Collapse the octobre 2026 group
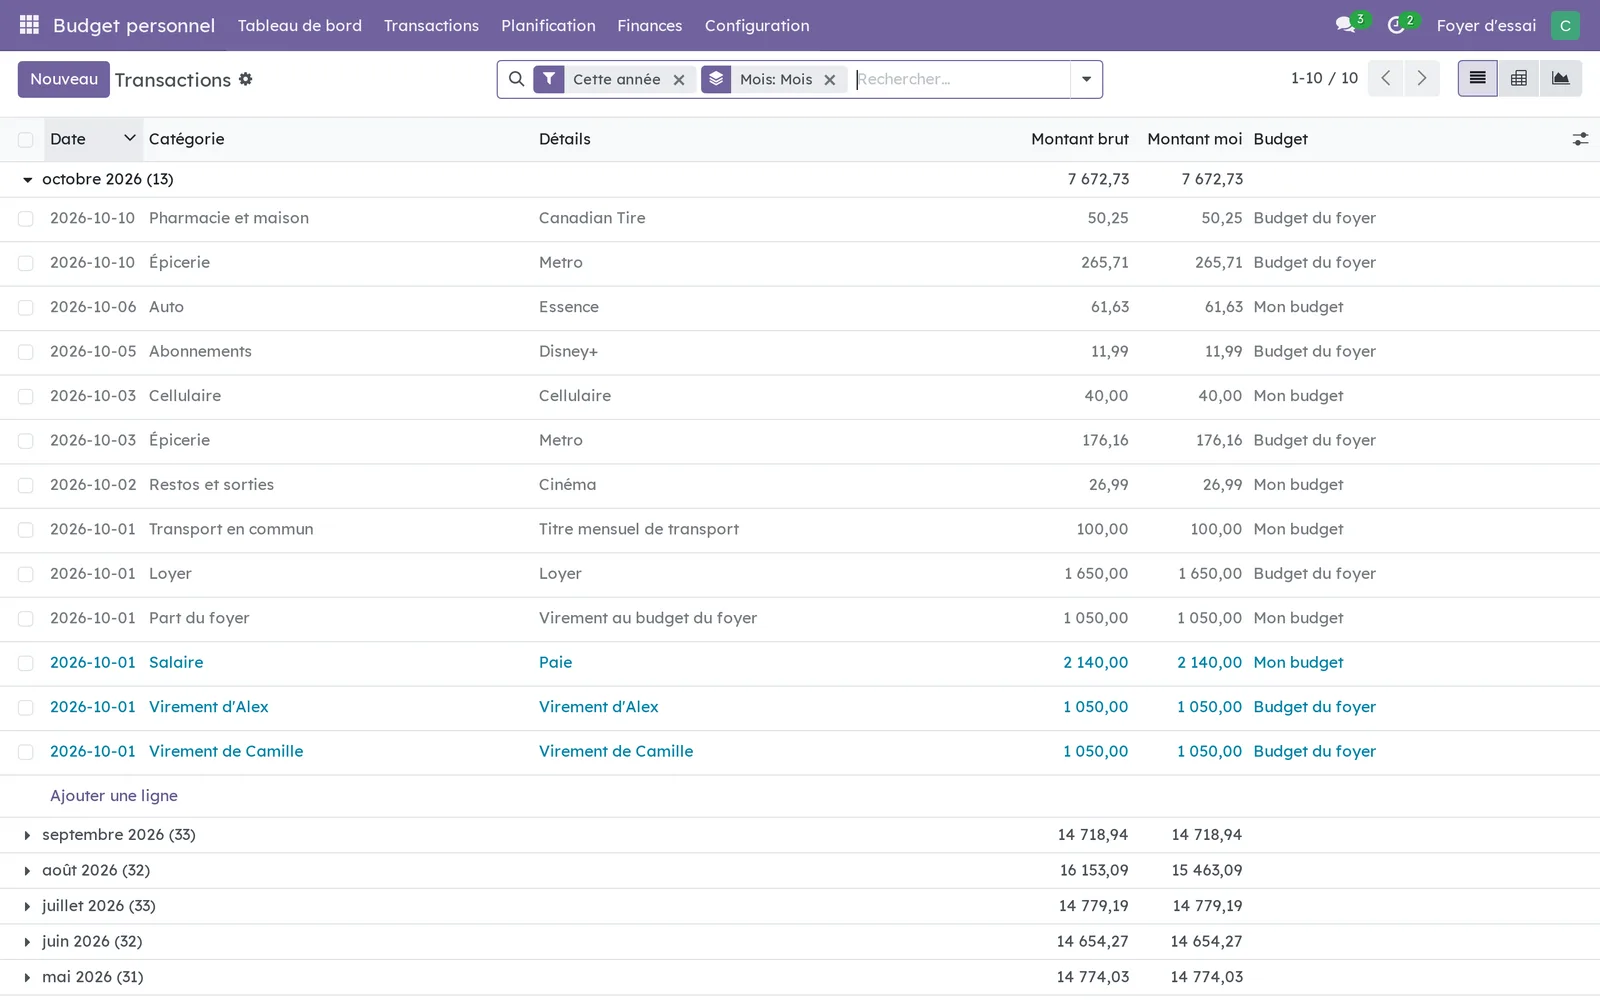Viewport: 1600px width, 1000px height. click(27, 180)
